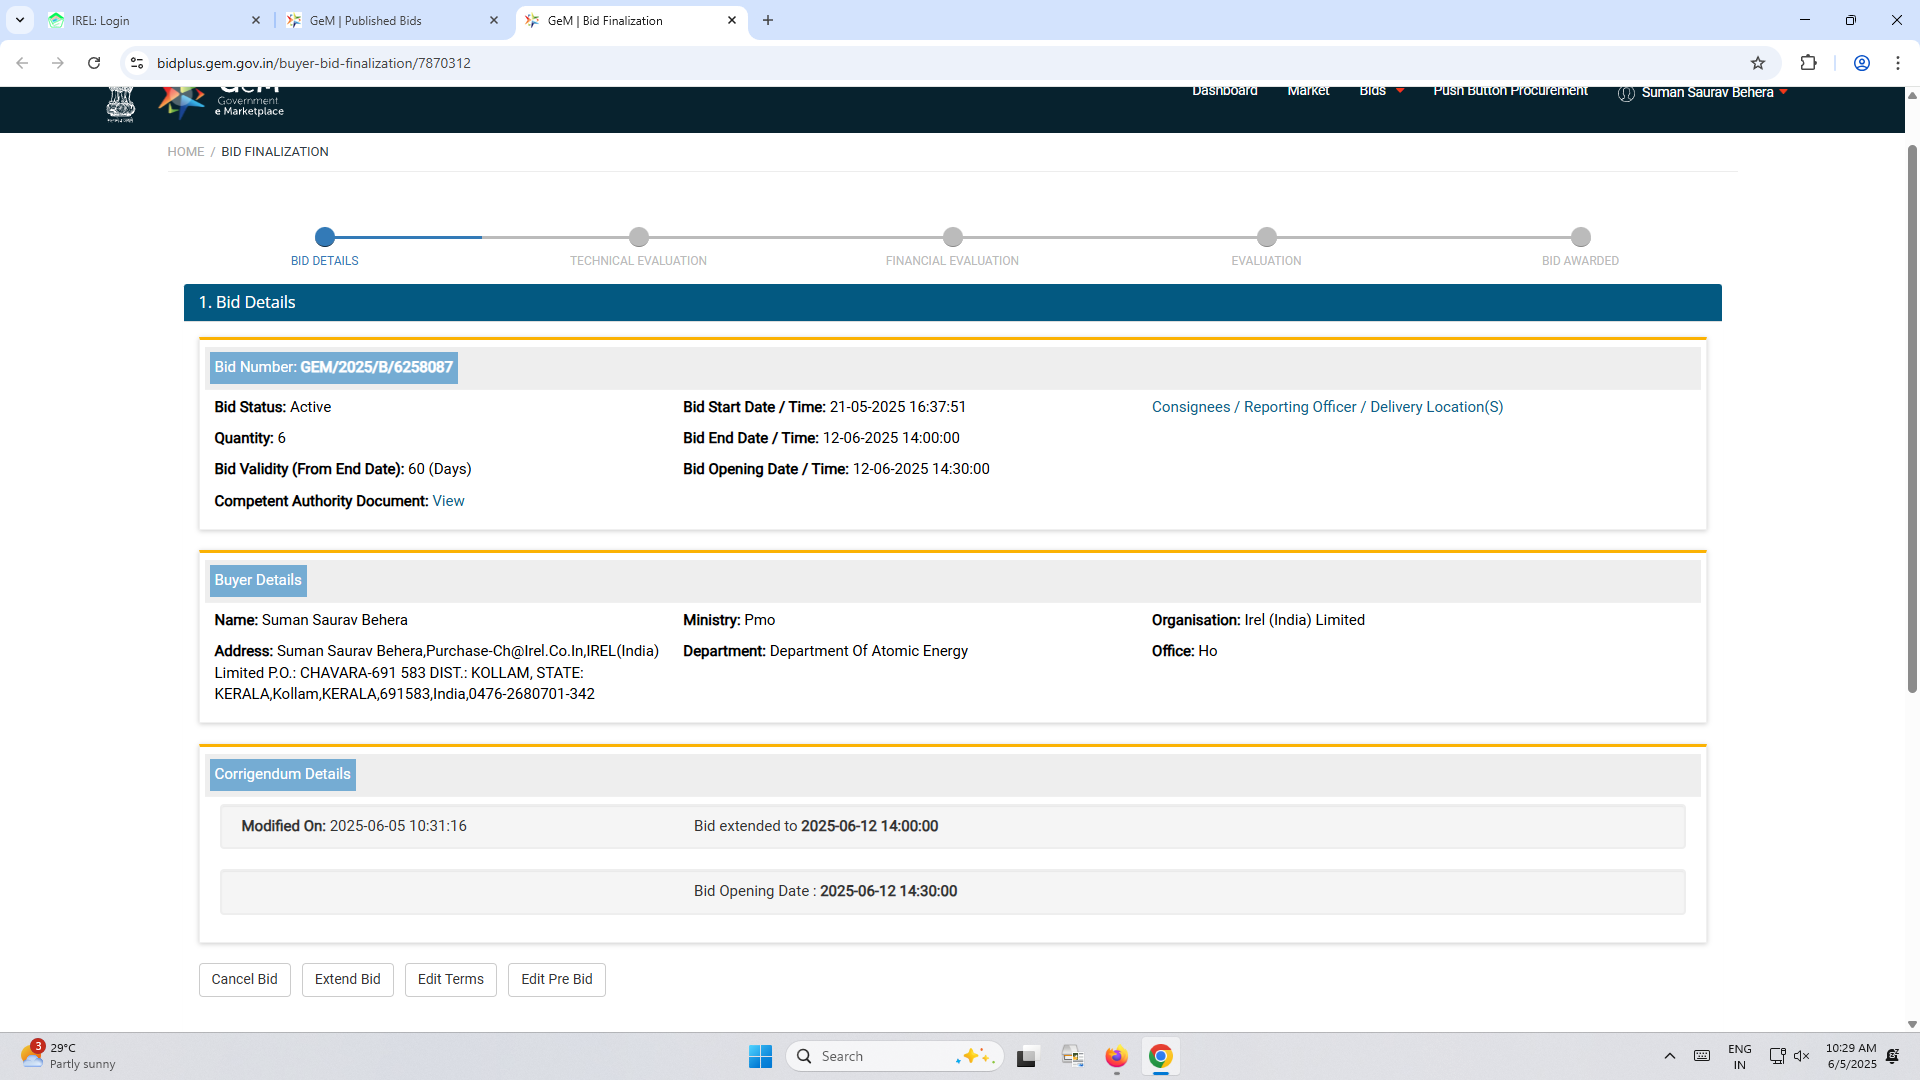This screenshot has width=1920, height=1080.
Task: Open the network status tray icon
Action: click(x=1777, y=1056)
